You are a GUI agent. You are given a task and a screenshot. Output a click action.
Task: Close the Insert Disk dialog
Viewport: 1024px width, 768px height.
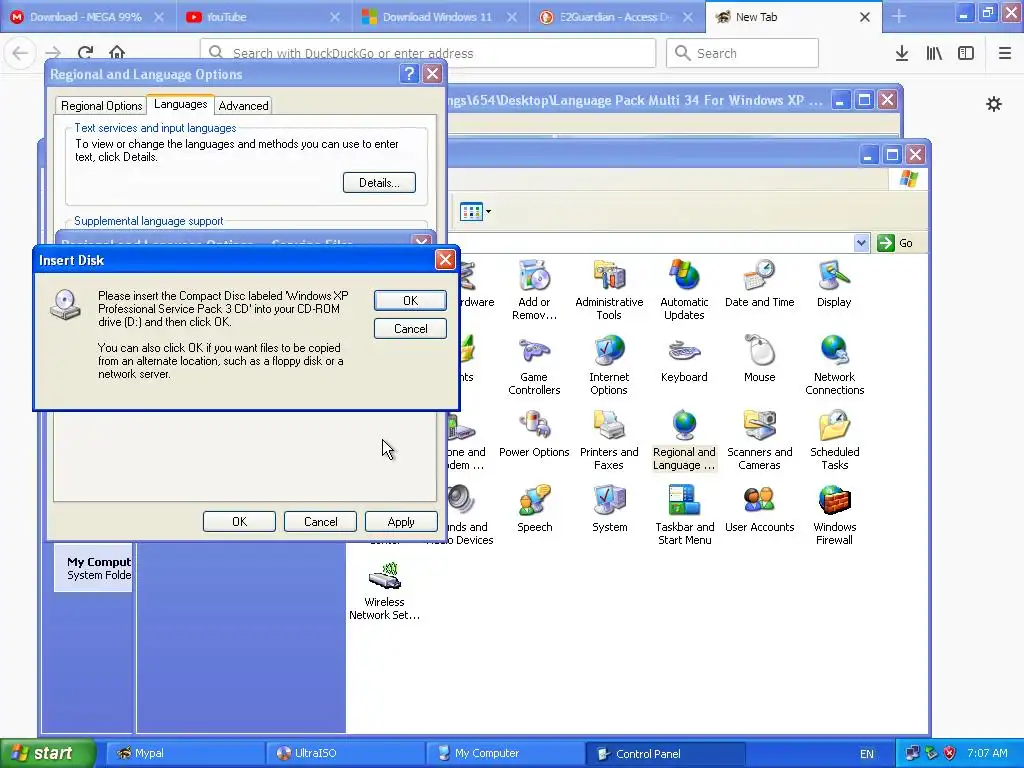[445, 260]
